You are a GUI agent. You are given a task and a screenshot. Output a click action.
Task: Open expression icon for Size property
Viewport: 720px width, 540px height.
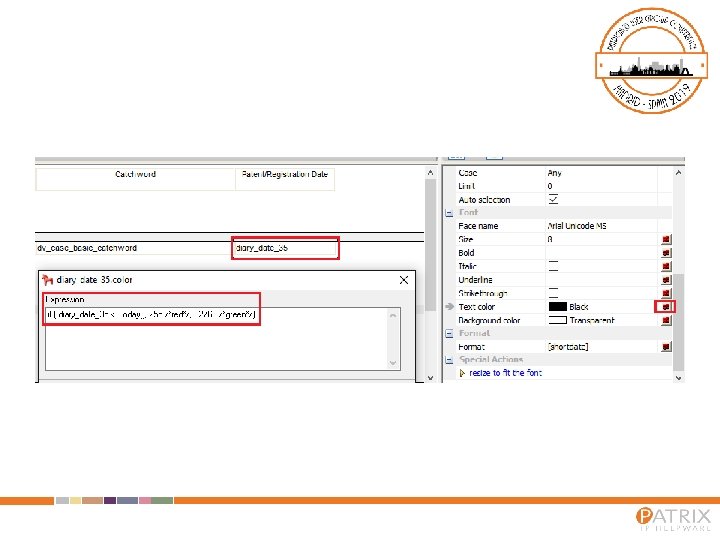666,239
